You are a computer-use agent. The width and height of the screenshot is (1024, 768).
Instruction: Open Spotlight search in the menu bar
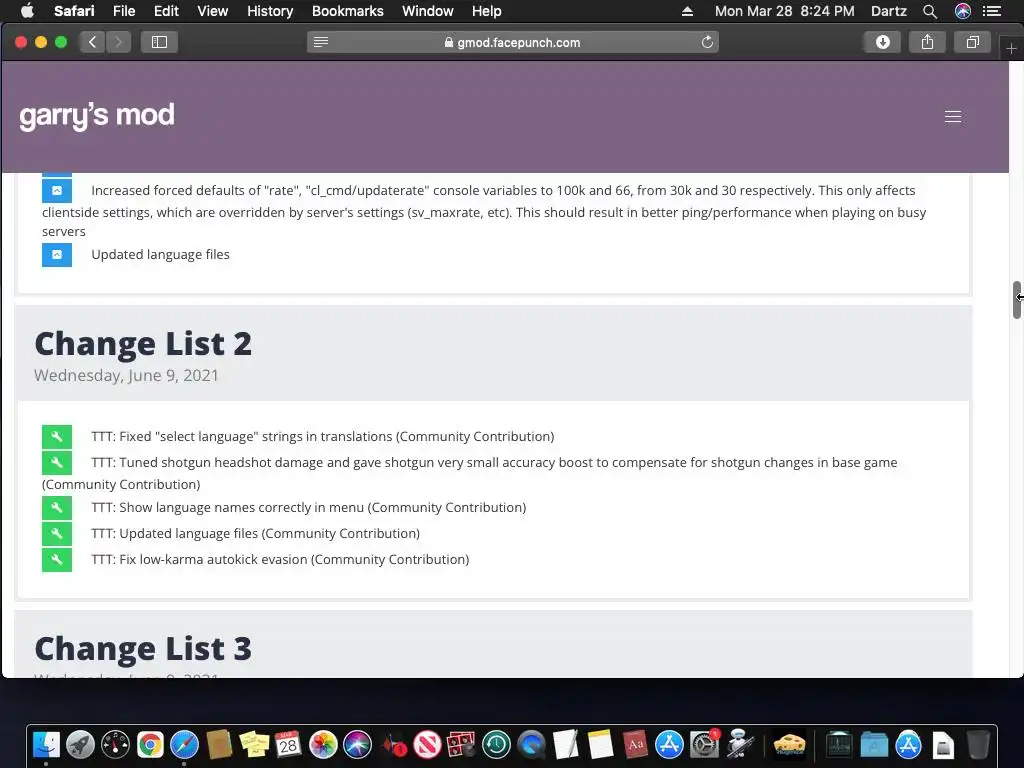930,11
